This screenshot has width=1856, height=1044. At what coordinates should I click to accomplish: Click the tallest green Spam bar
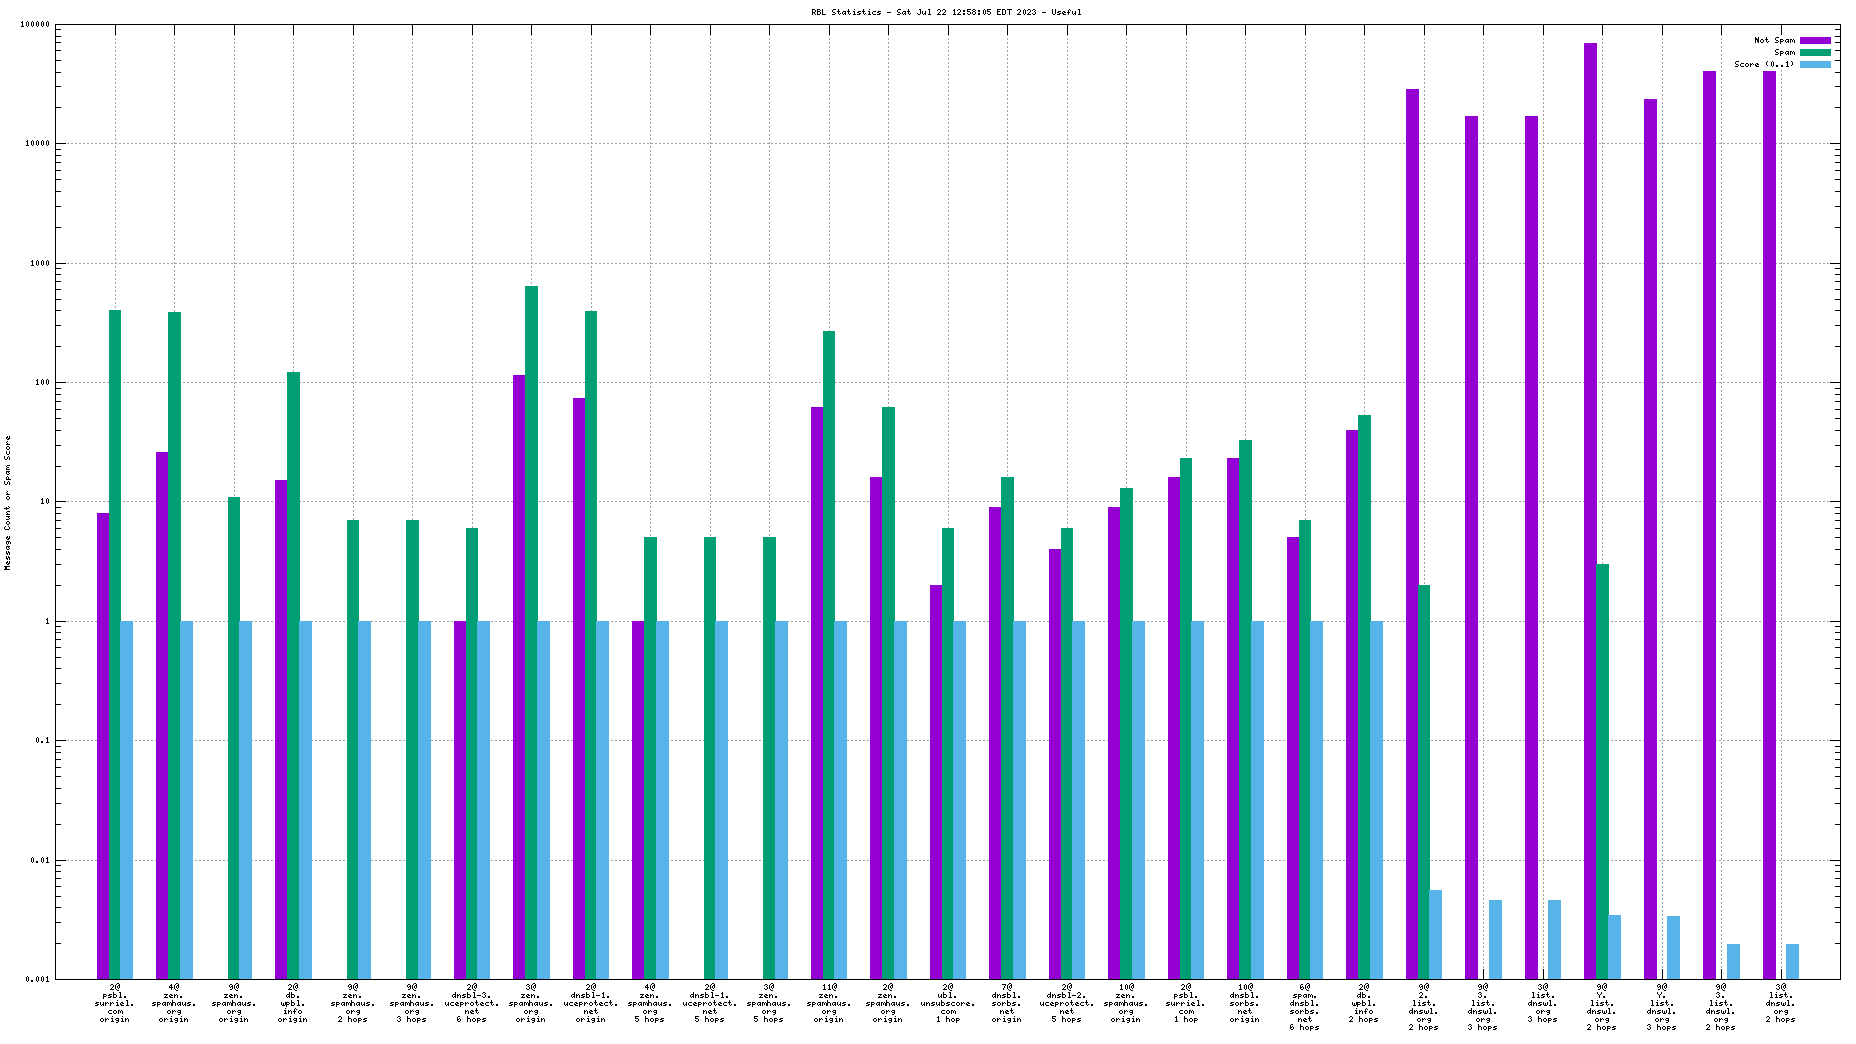(x=531, y=632)
